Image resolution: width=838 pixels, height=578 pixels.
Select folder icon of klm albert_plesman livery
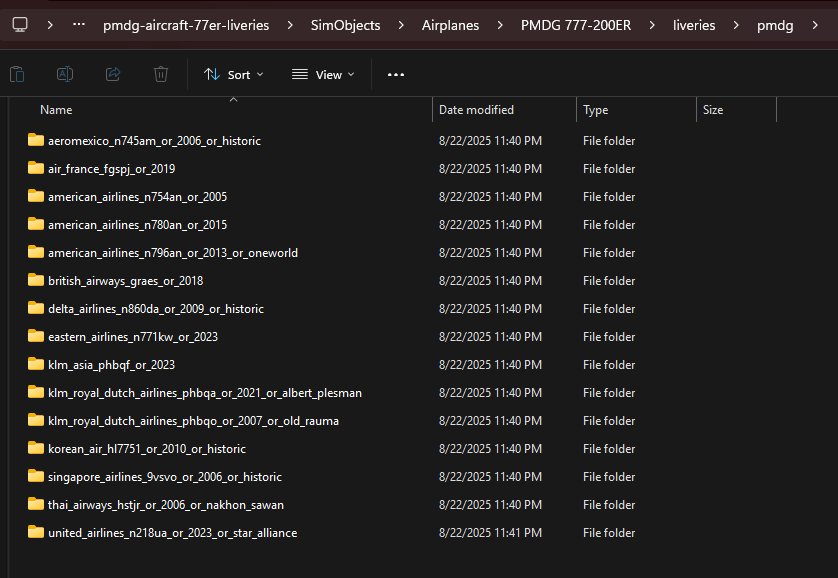pos(36,392)
